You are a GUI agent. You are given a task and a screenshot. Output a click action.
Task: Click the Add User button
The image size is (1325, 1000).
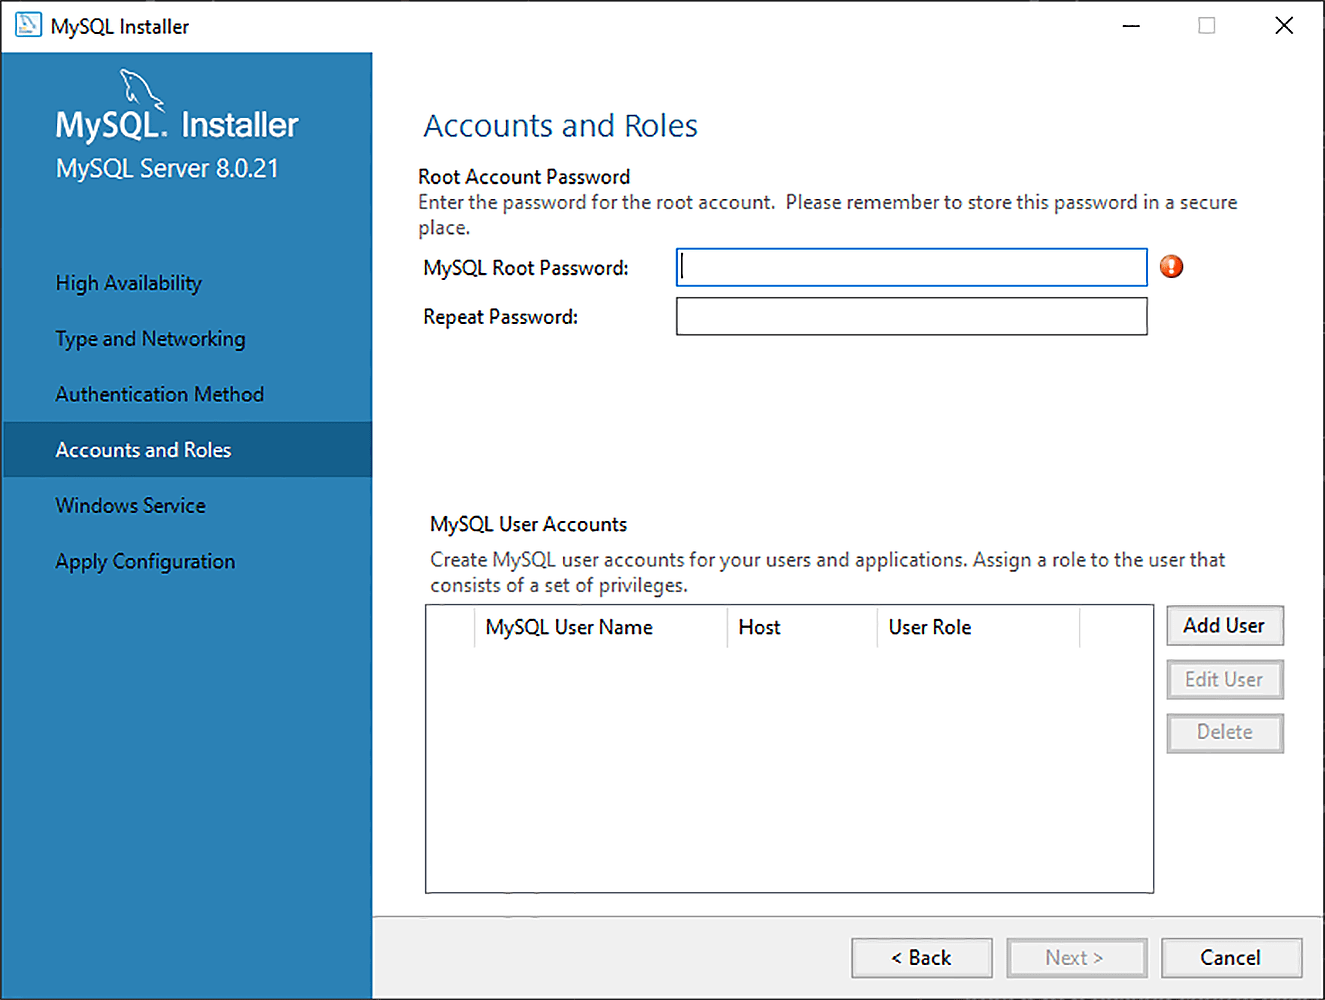point(1224,625)
